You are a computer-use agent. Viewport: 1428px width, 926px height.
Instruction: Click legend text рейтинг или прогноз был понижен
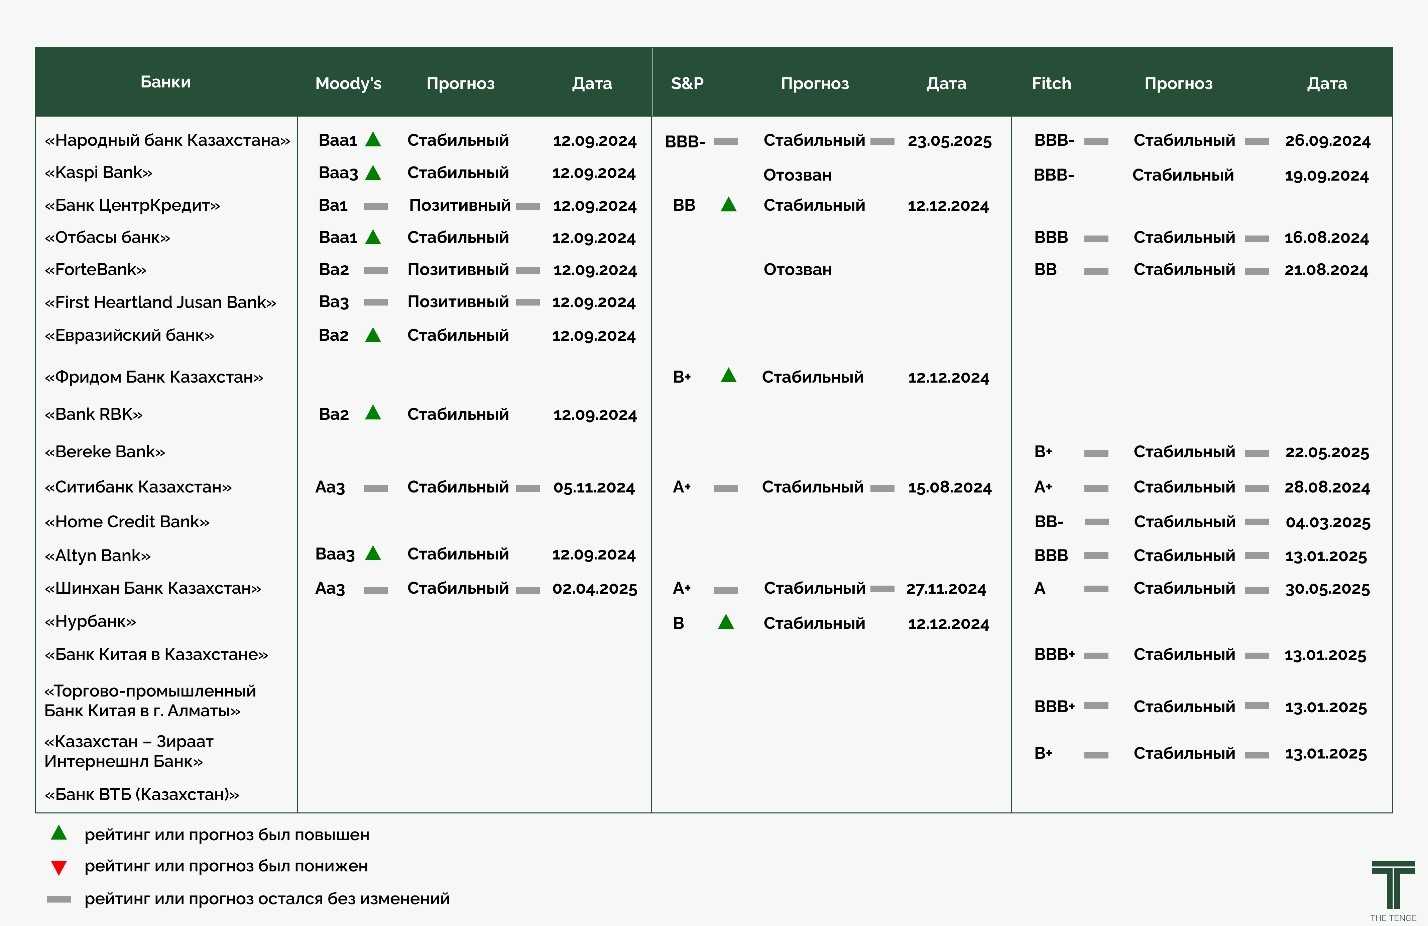(226, 866)
